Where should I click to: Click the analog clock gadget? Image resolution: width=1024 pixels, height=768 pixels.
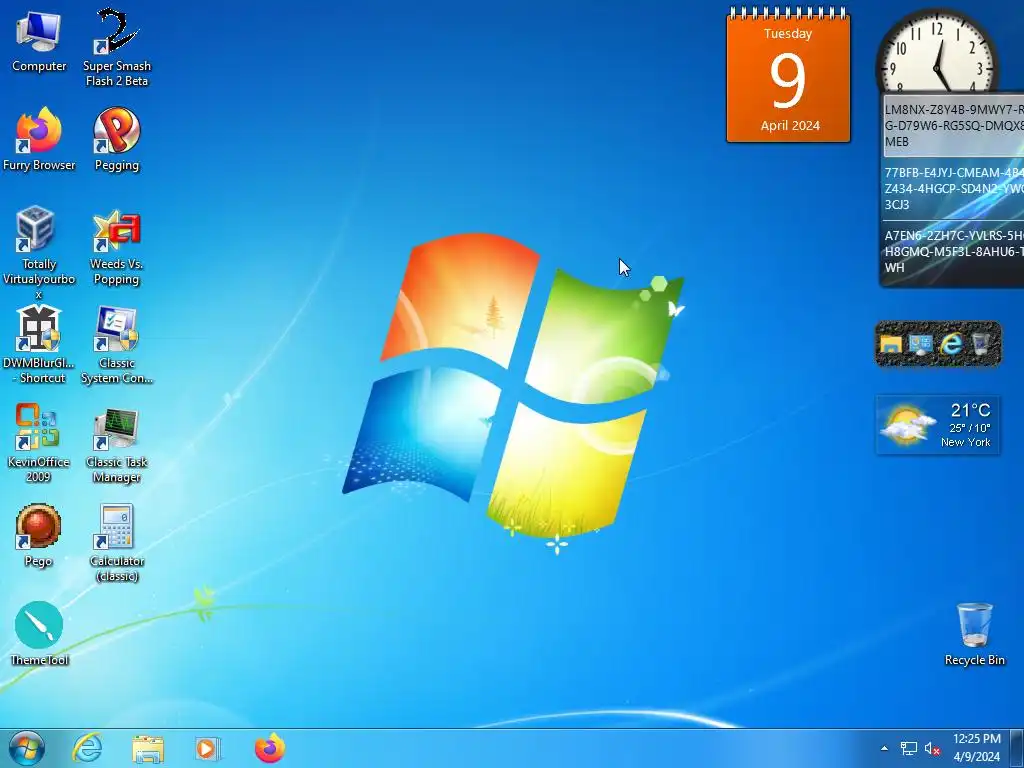pyautogui.click(x=937, y=51)
